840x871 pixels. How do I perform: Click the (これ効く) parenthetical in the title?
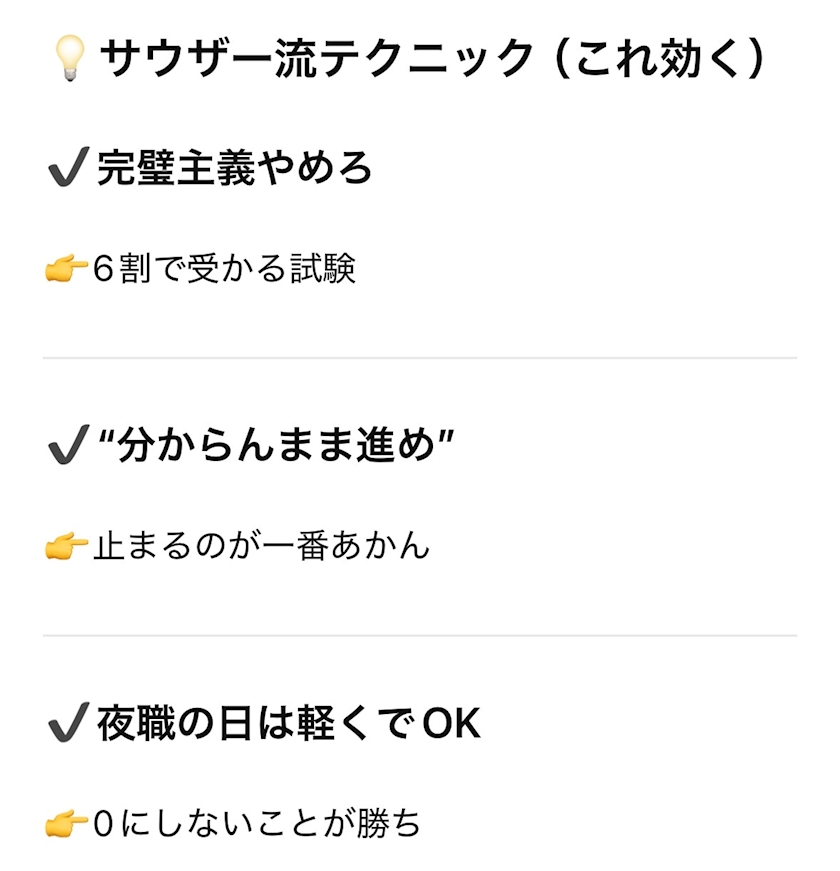click(659, 60)
